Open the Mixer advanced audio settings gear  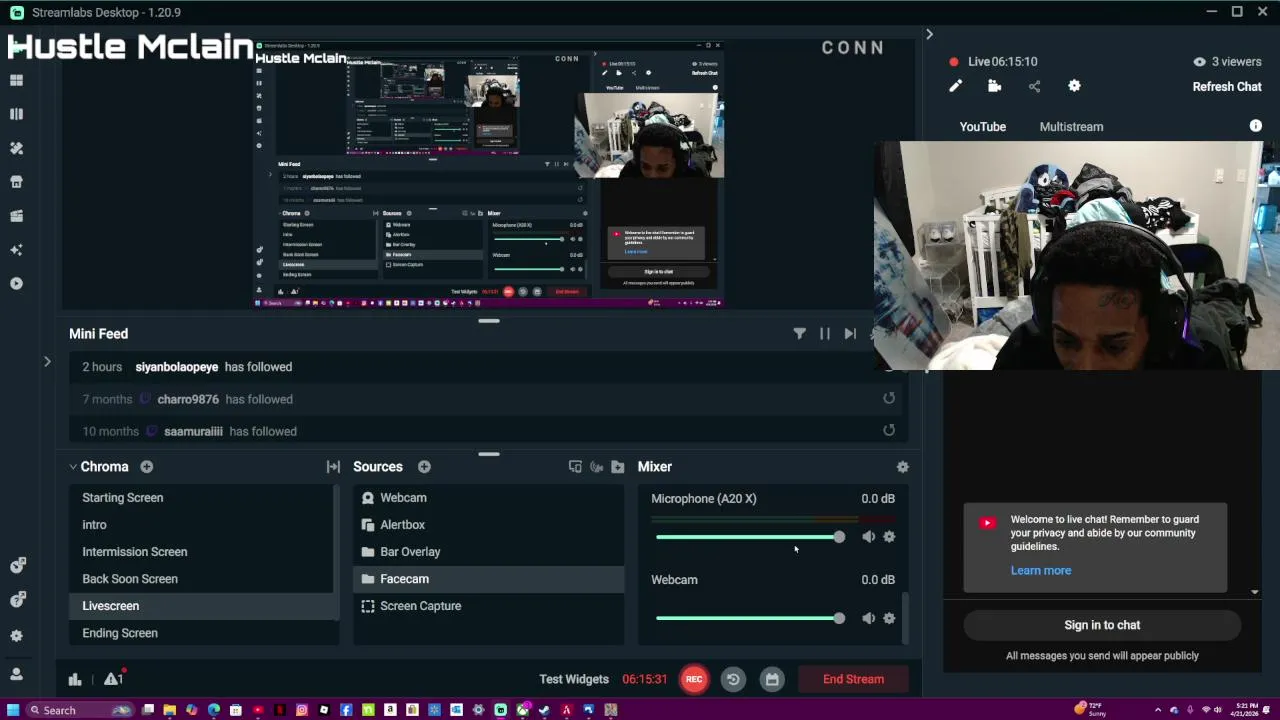click(903, 467)
